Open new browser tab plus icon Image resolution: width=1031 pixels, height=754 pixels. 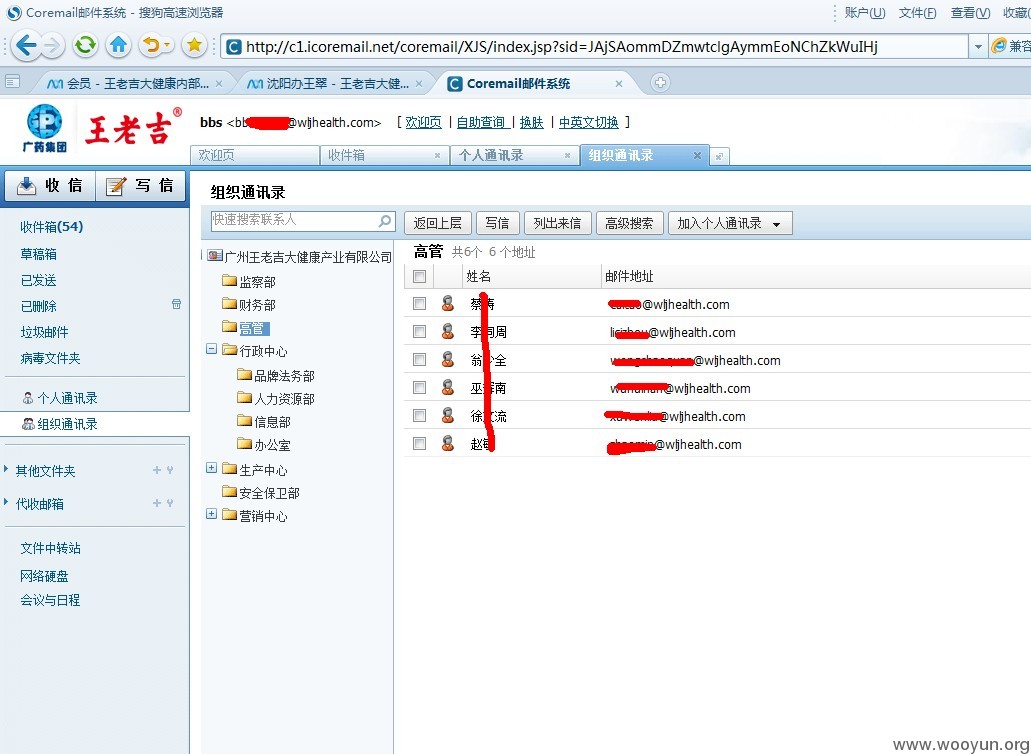pos(660,82)
